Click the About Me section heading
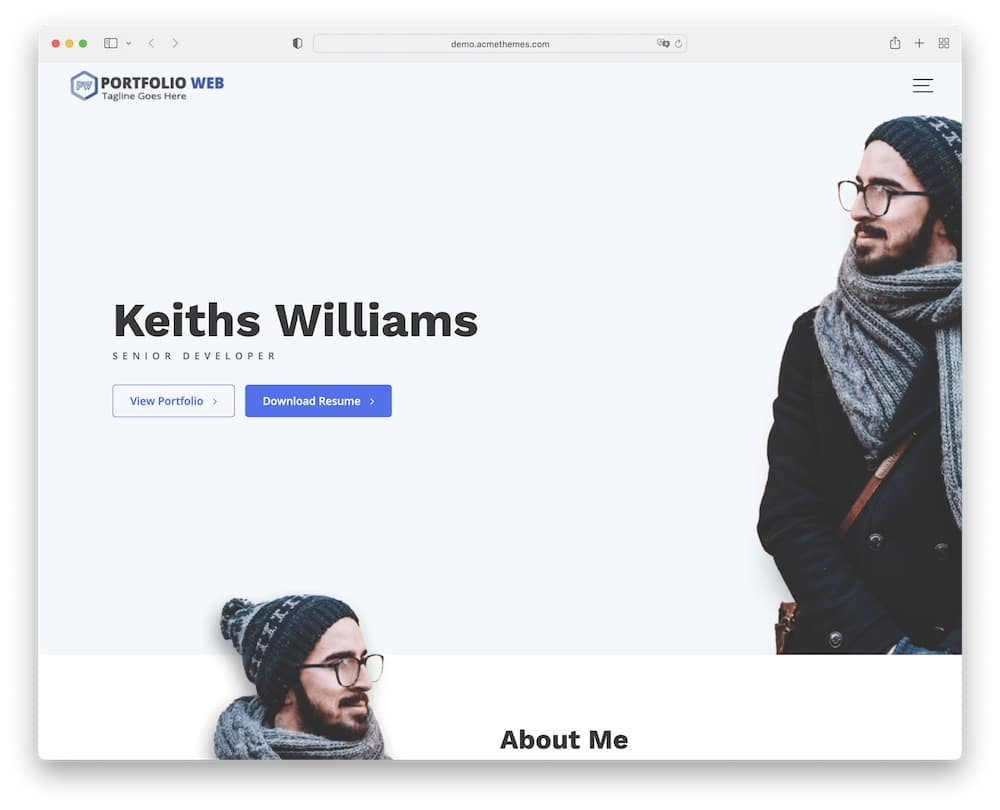This screenshot has width=1000, height=810. pos(564,740)
